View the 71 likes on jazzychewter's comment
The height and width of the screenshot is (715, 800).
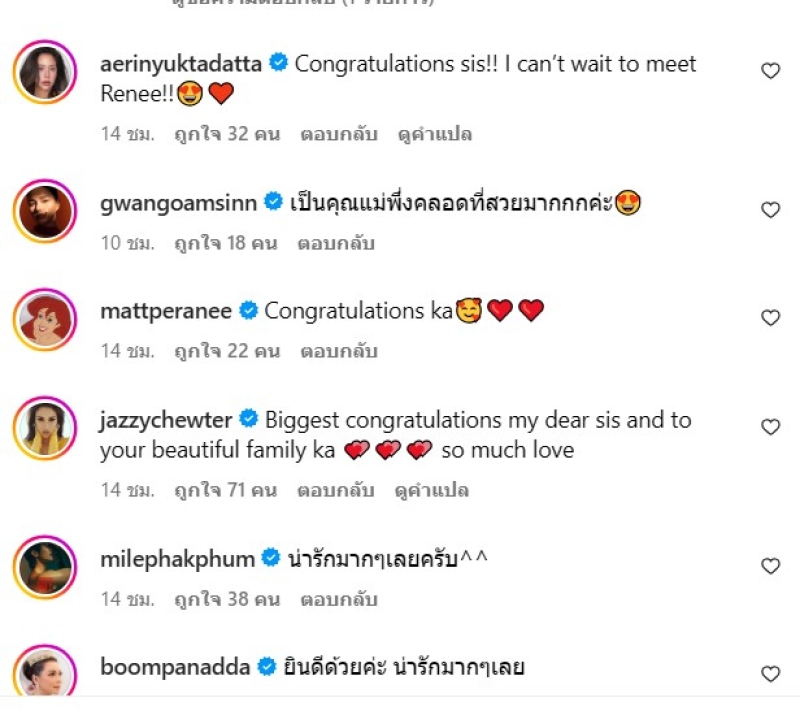coord(226,491)
